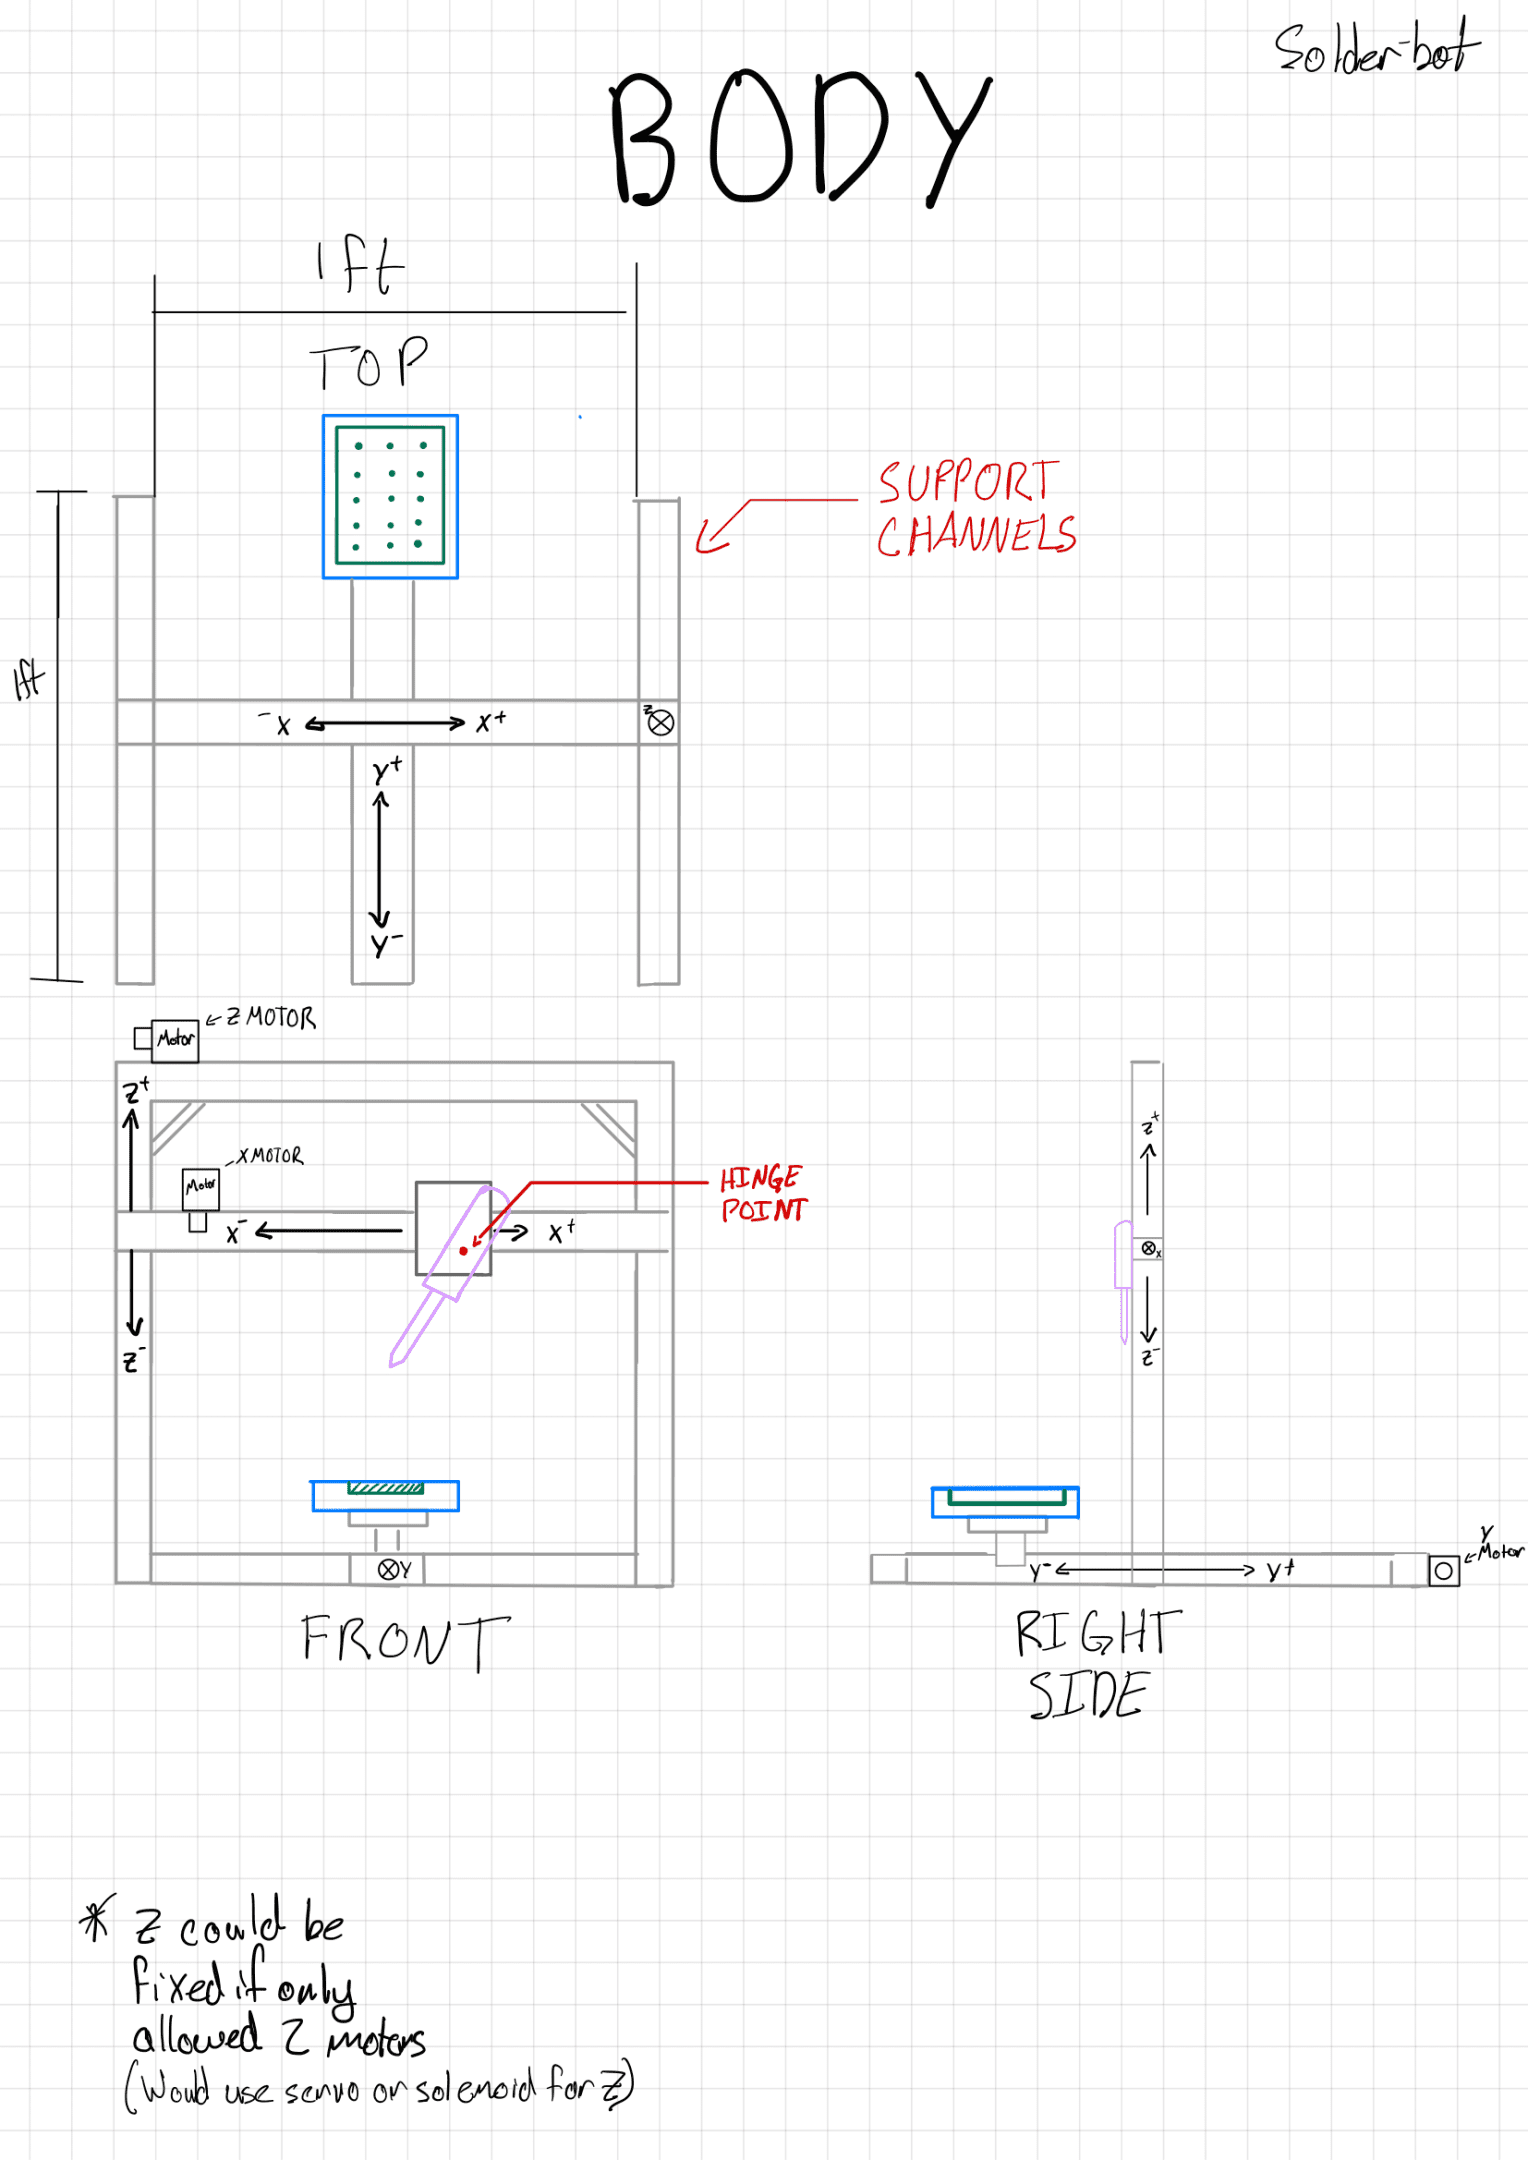1528x2160 pixels.
Task: Click the red arrow pointing to support channel
Action: click(x=776, y=525)
